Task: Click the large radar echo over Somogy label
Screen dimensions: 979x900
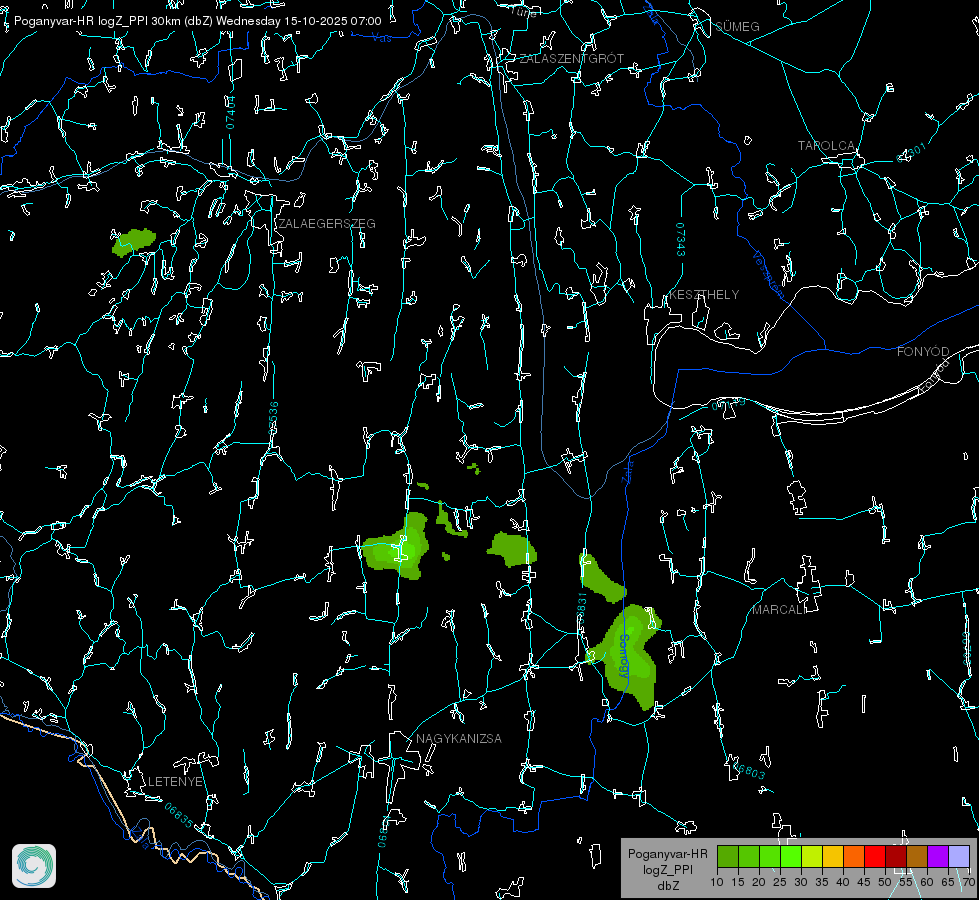Action: coord(628,656)
